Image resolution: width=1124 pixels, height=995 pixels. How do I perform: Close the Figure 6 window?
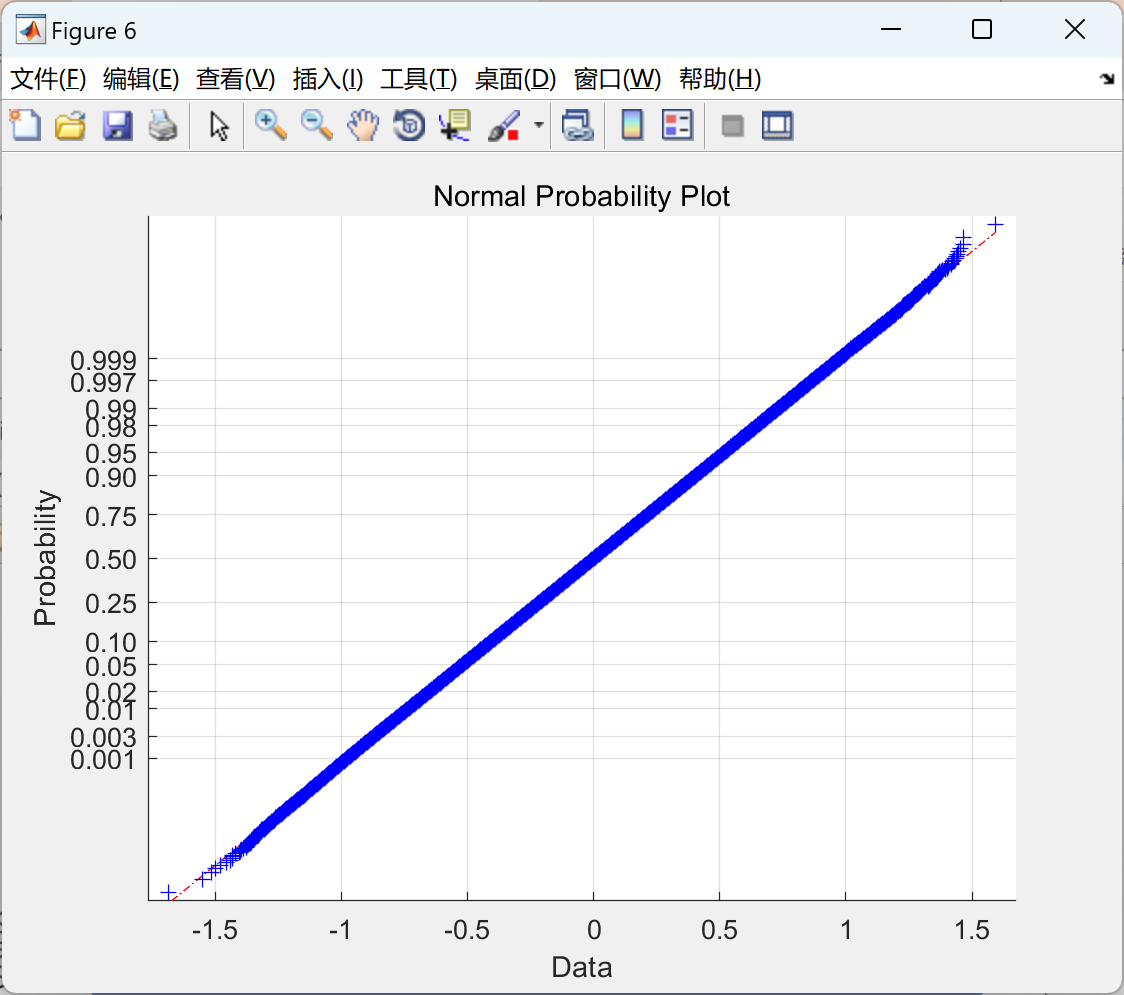point(1075,29)
